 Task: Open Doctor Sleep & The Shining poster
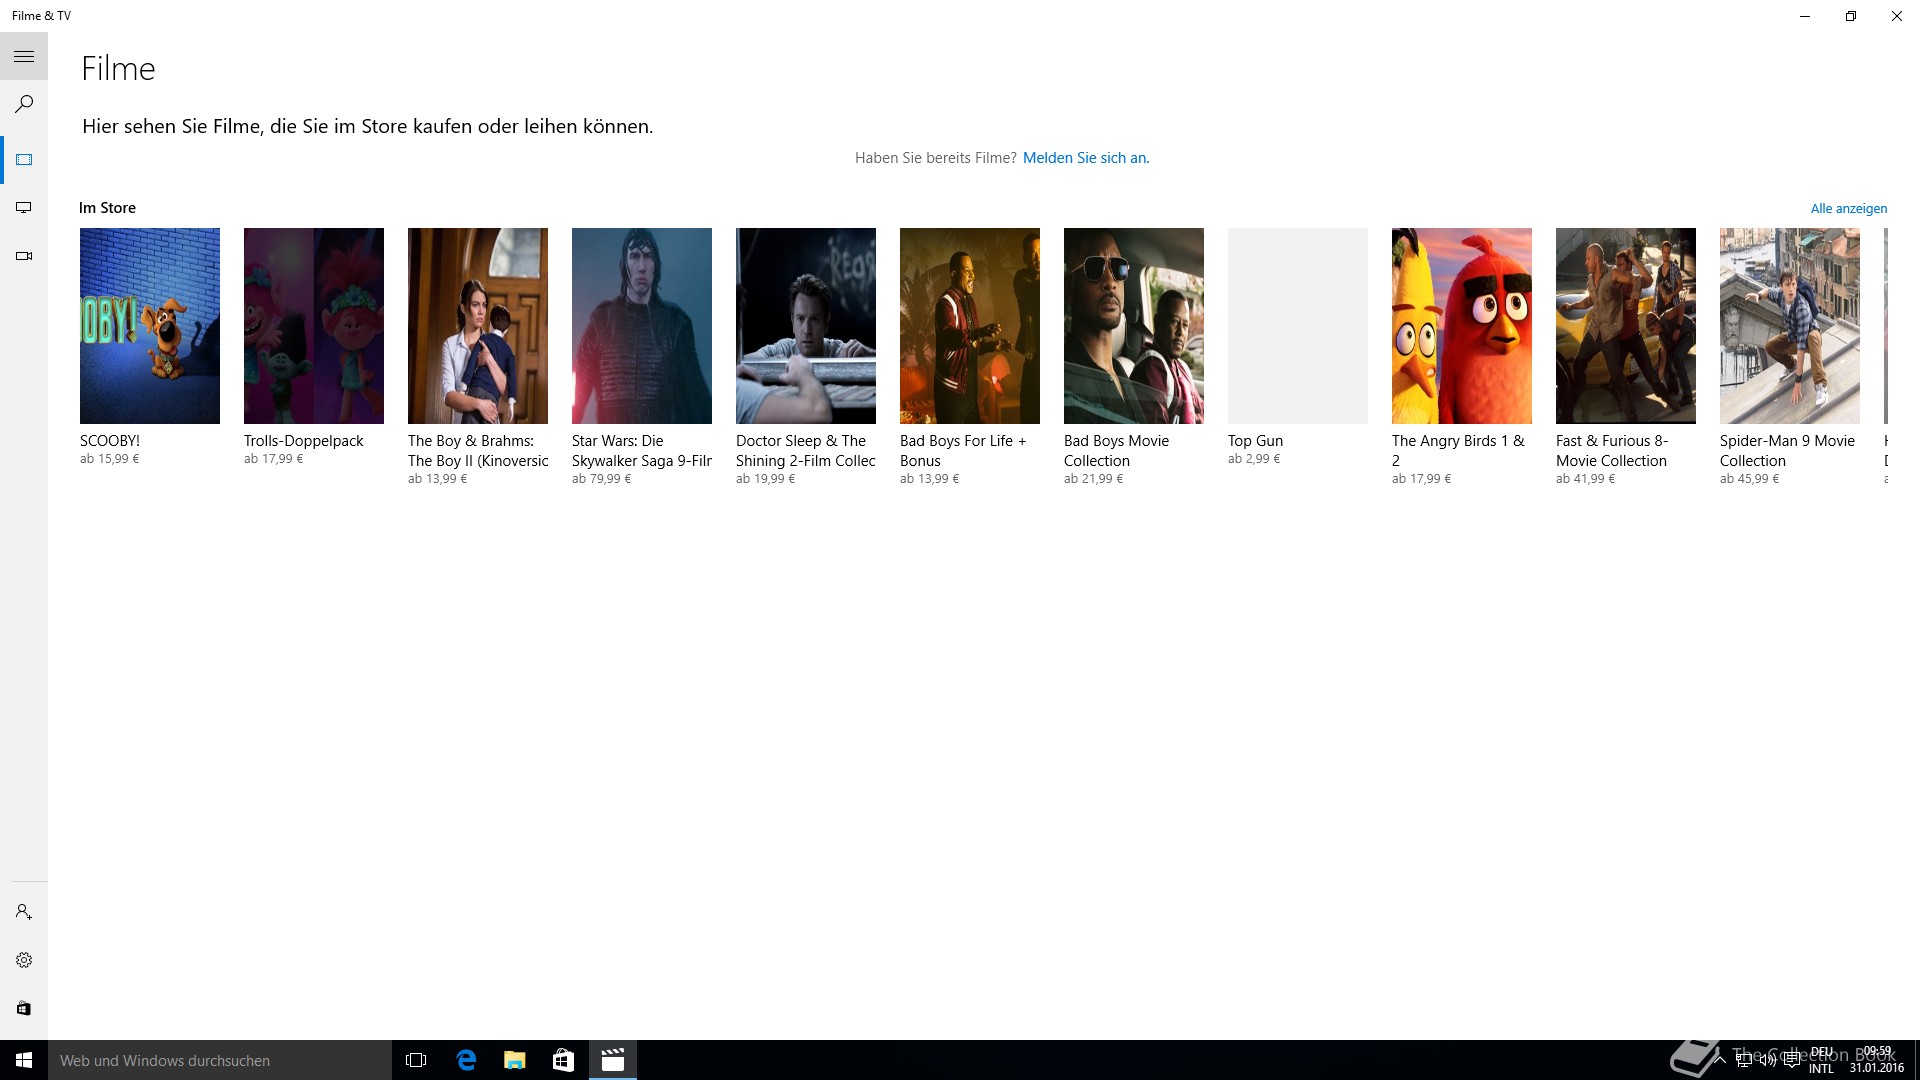pos(806,326)
